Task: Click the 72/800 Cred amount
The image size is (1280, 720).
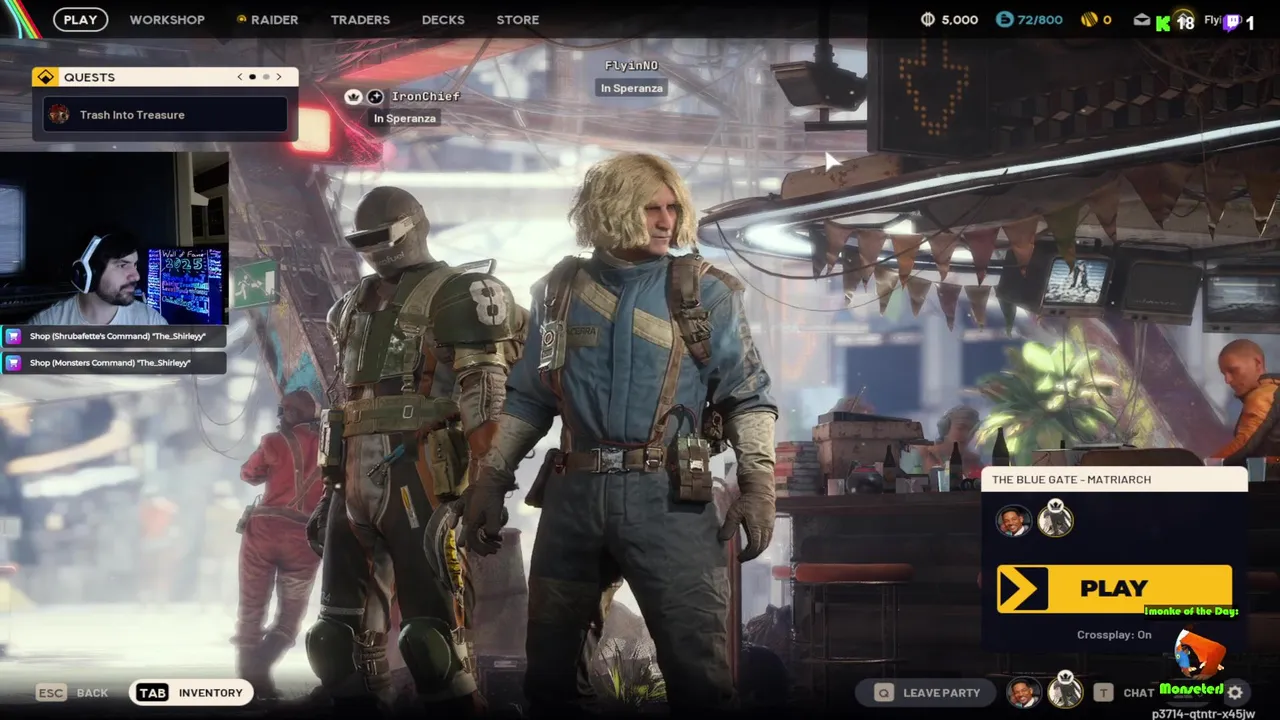Action: (x=1040, y=19)
